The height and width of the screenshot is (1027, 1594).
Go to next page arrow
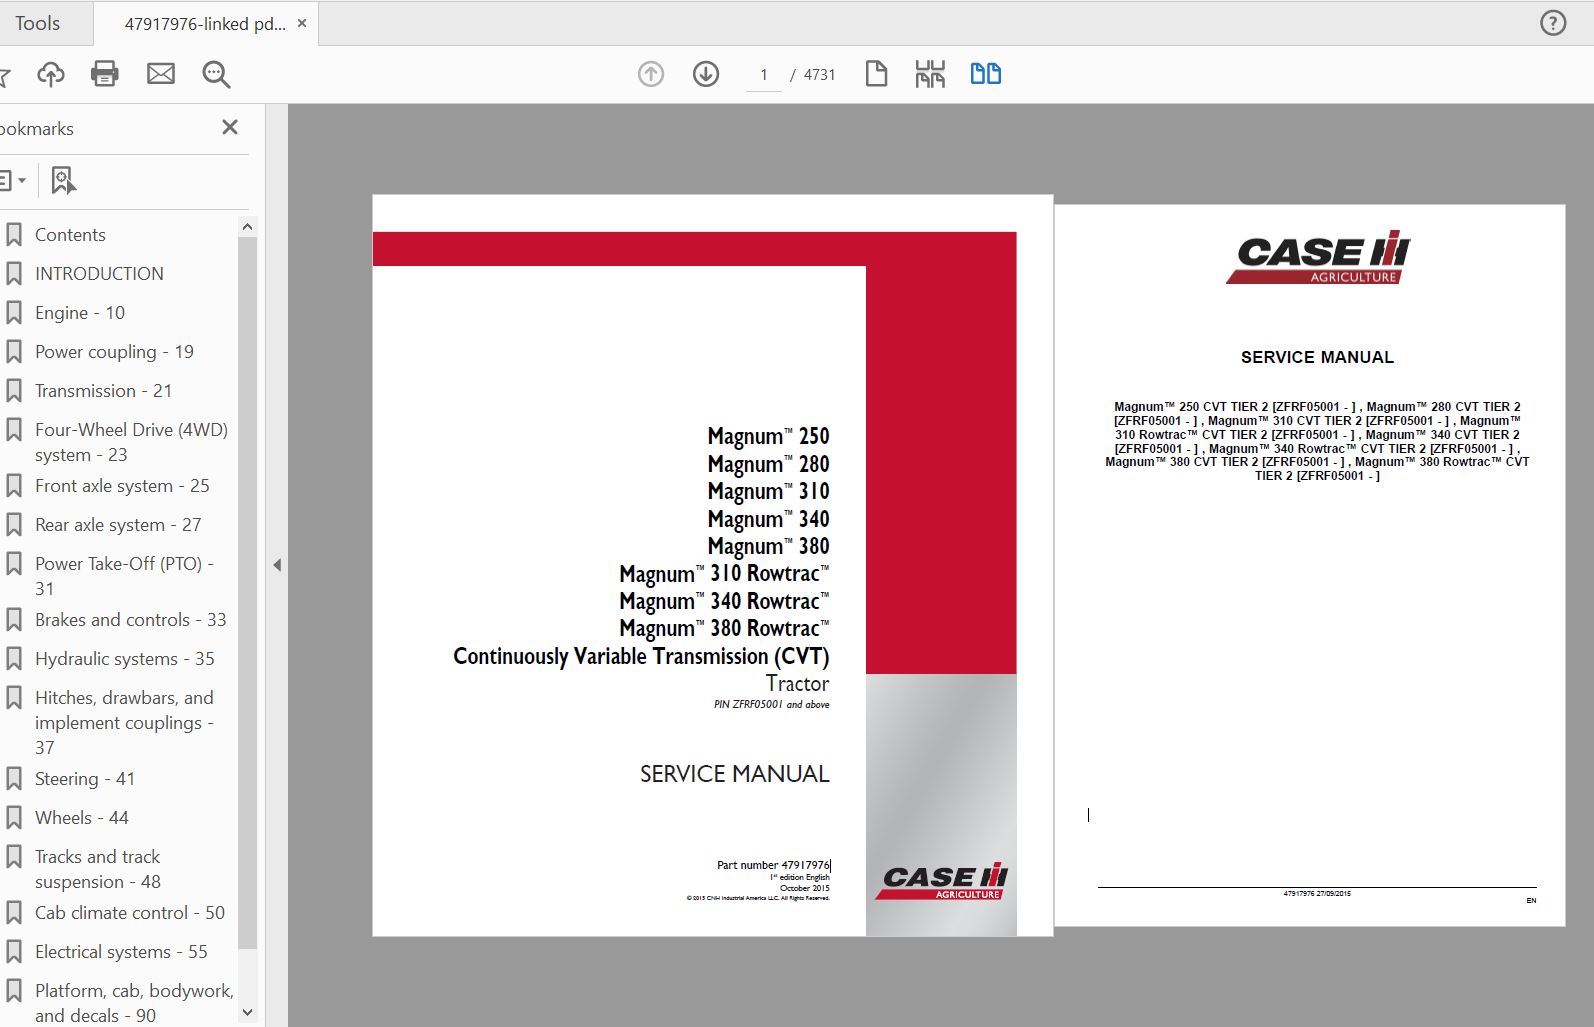point(706,74)
